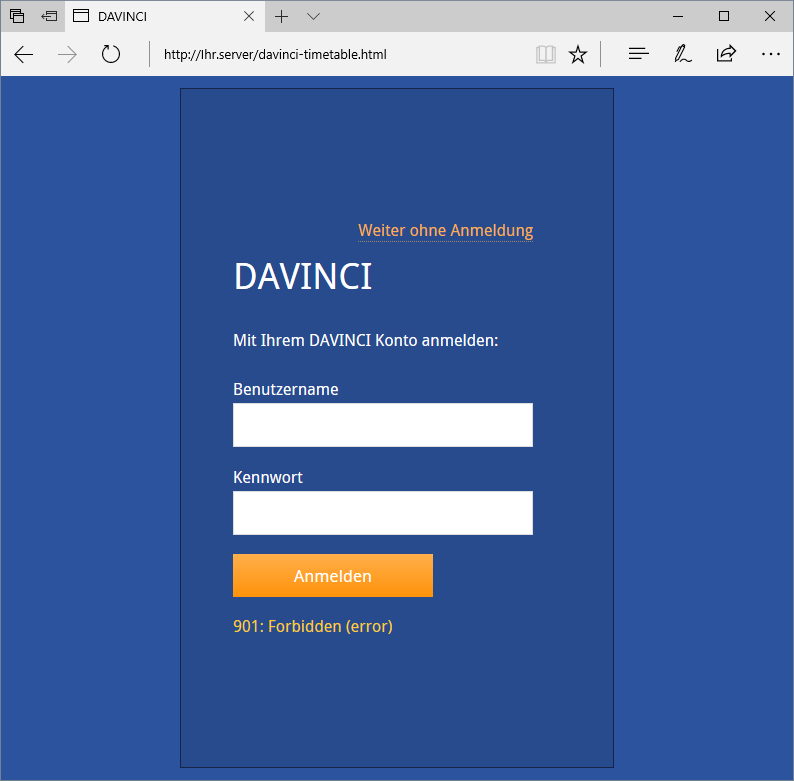The height and width of the screenshot is (781, 794).
Task: Open the browser More menu (three dots)
Action: [770, 54]
